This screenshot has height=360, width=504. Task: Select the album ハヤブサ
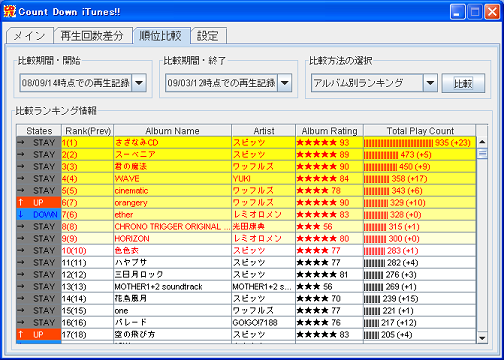[x=172, y=263]
